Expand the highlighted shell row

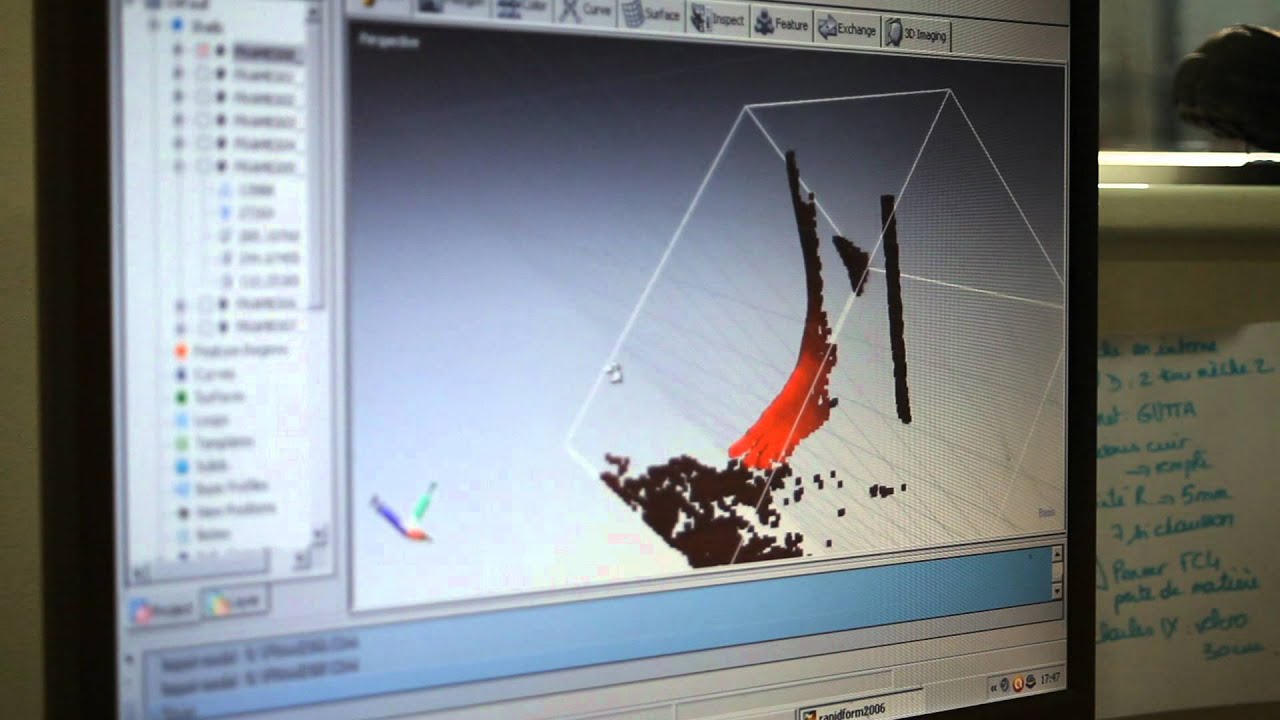pyautogui.click(x=177, y=49)
